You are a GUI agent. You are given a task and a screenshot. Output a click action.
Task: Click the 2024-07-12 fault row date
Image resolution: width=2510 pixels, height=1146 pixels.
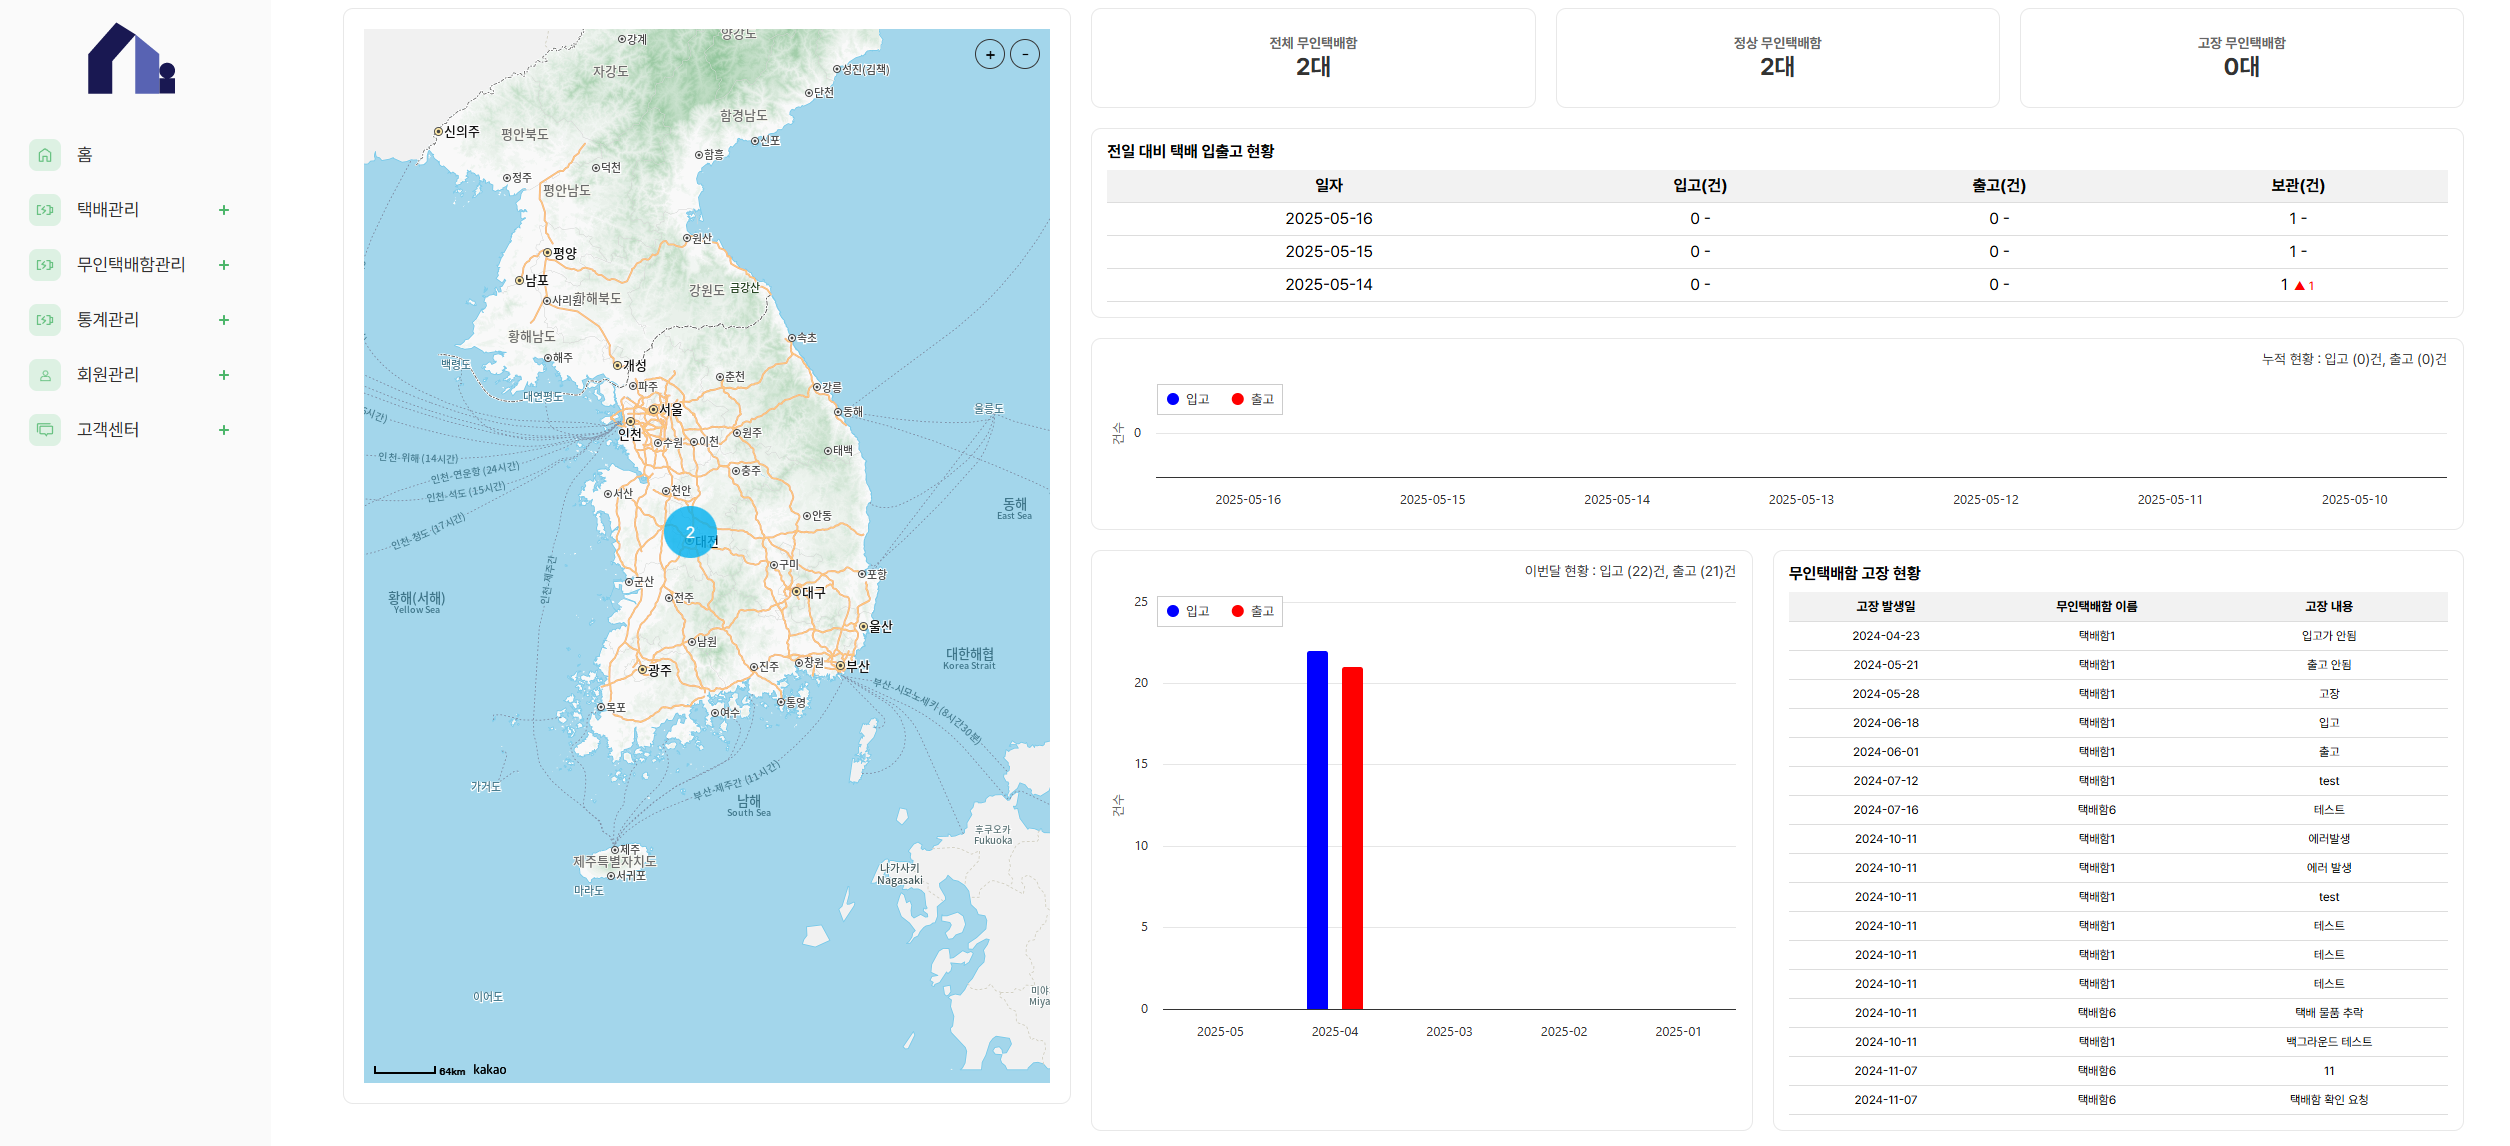pyautogui.click(x=1886, y=781)
